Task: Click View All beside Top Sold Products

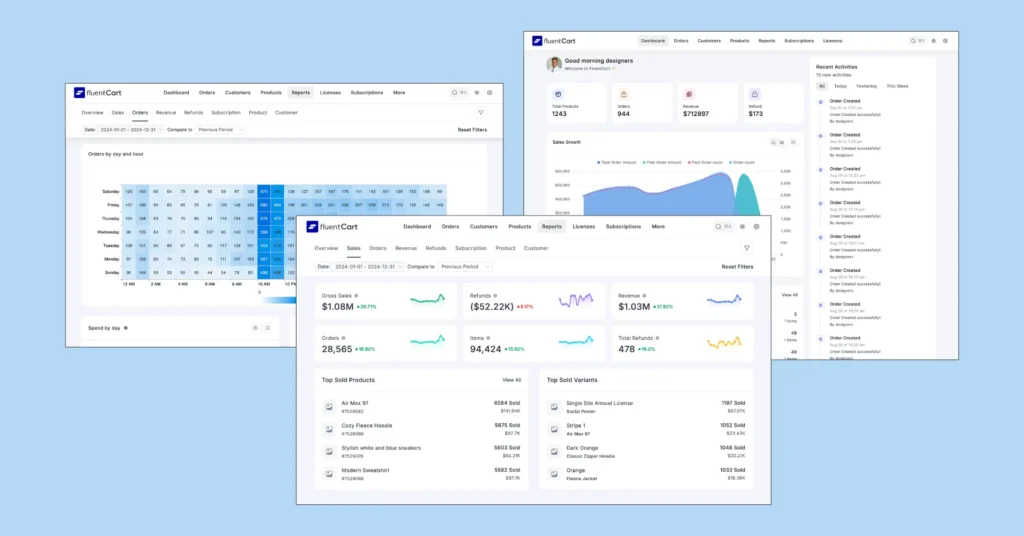Action: point(511,380)
